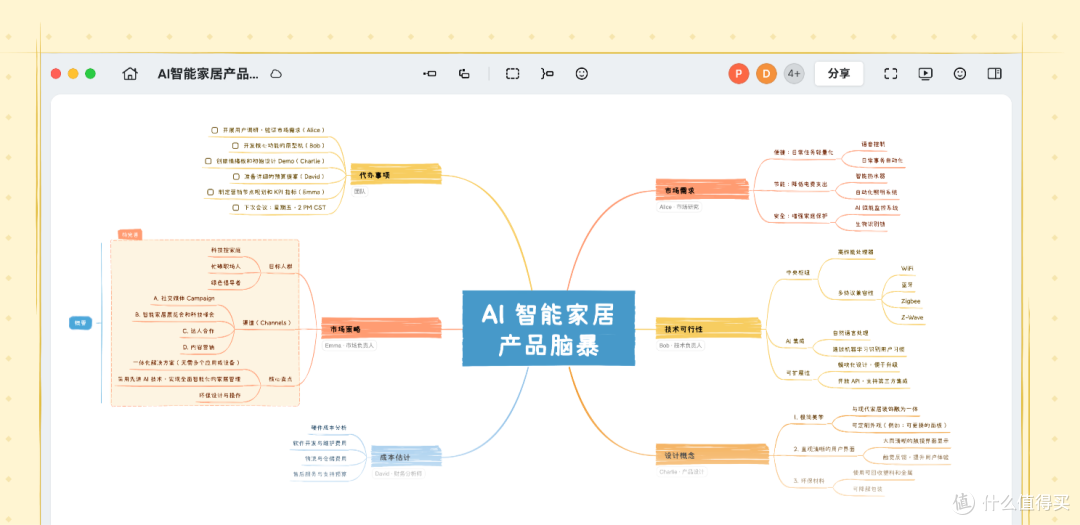Select the 成本估计 main topic

(x=406, y=457)
